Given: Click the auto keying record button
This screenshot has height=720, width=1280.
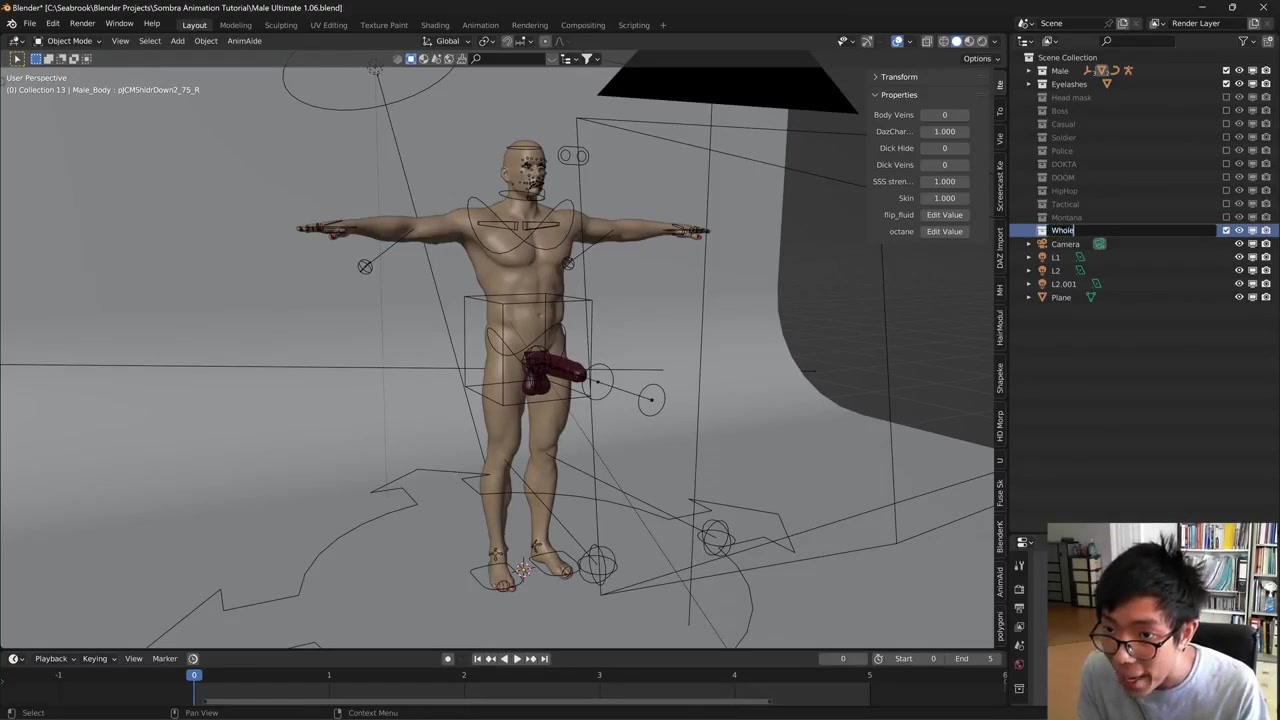Looking at the screenshot, I should [448, 659].
